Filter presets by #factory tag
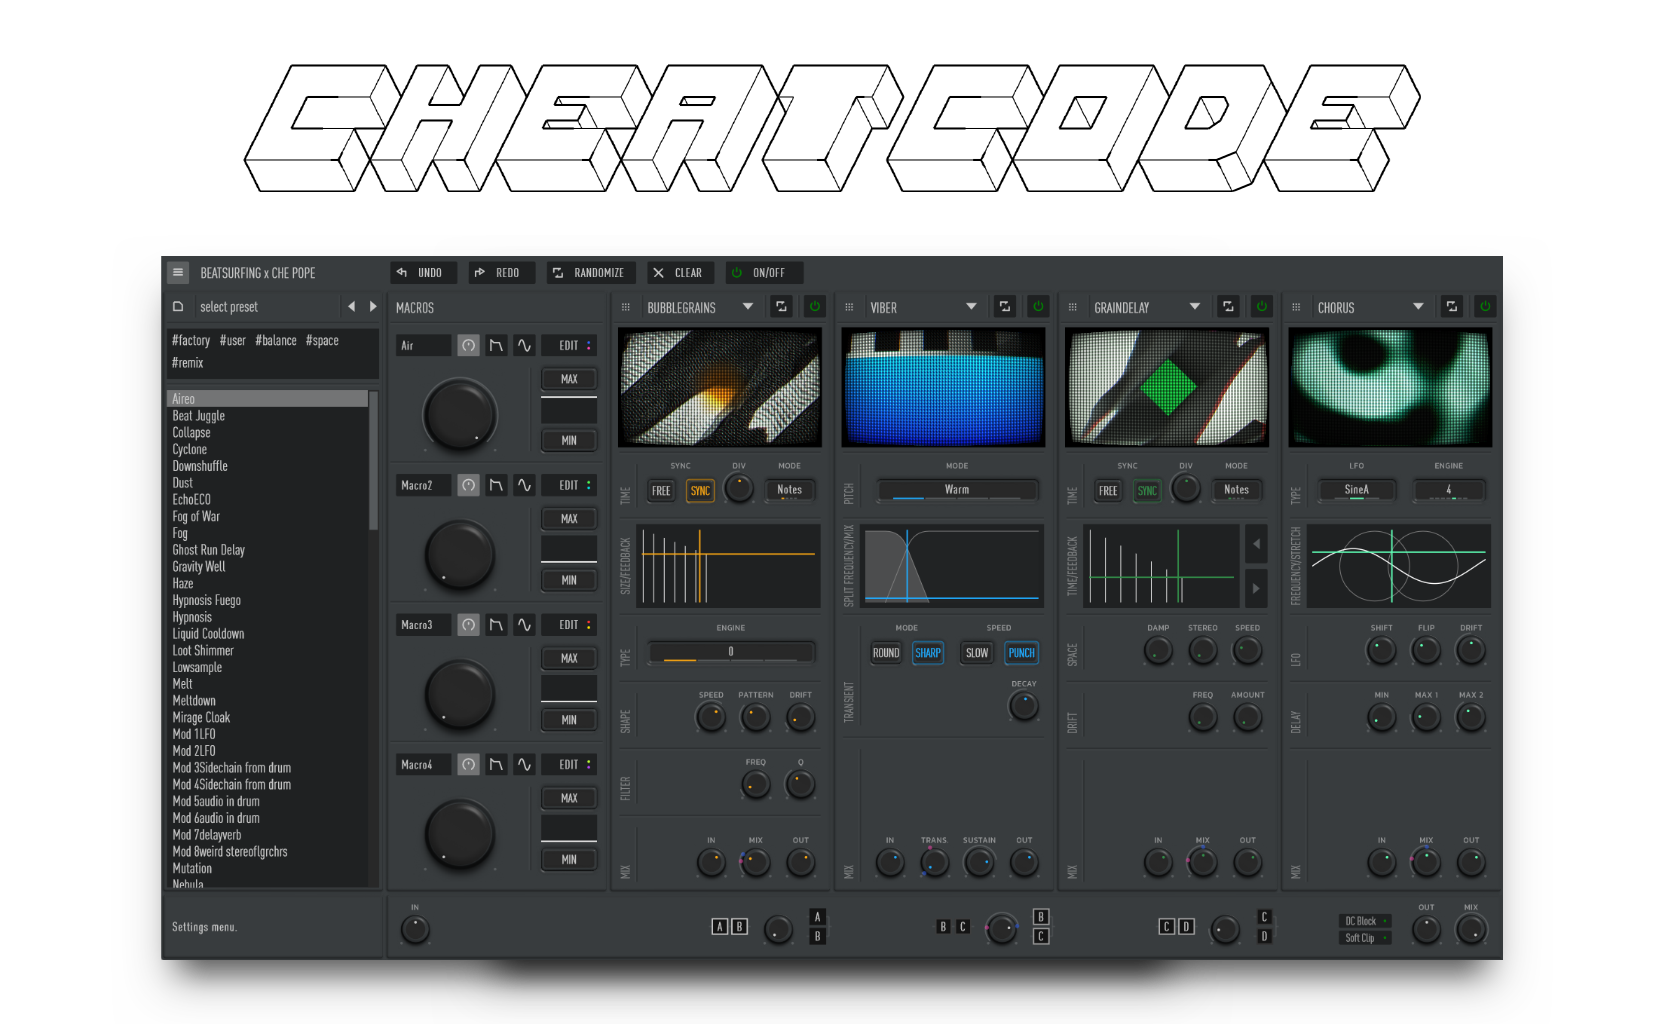 point(191,340)
